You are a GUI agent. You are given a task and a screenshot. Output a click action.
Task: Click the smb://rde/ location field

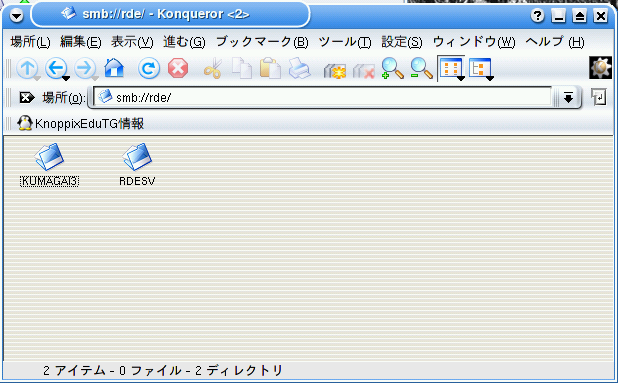point(322,97)
